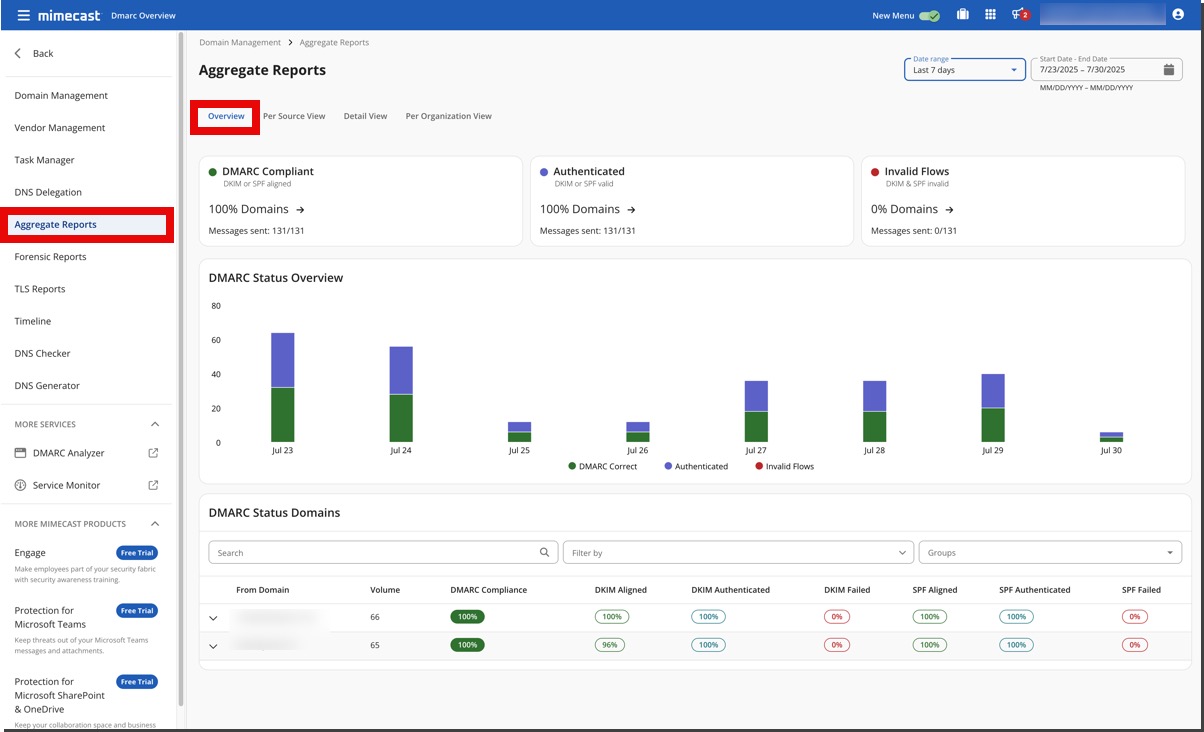The image size is (1204, 732).
Task: Collapse the More Mimecast Products section
Action: [154, 523]
